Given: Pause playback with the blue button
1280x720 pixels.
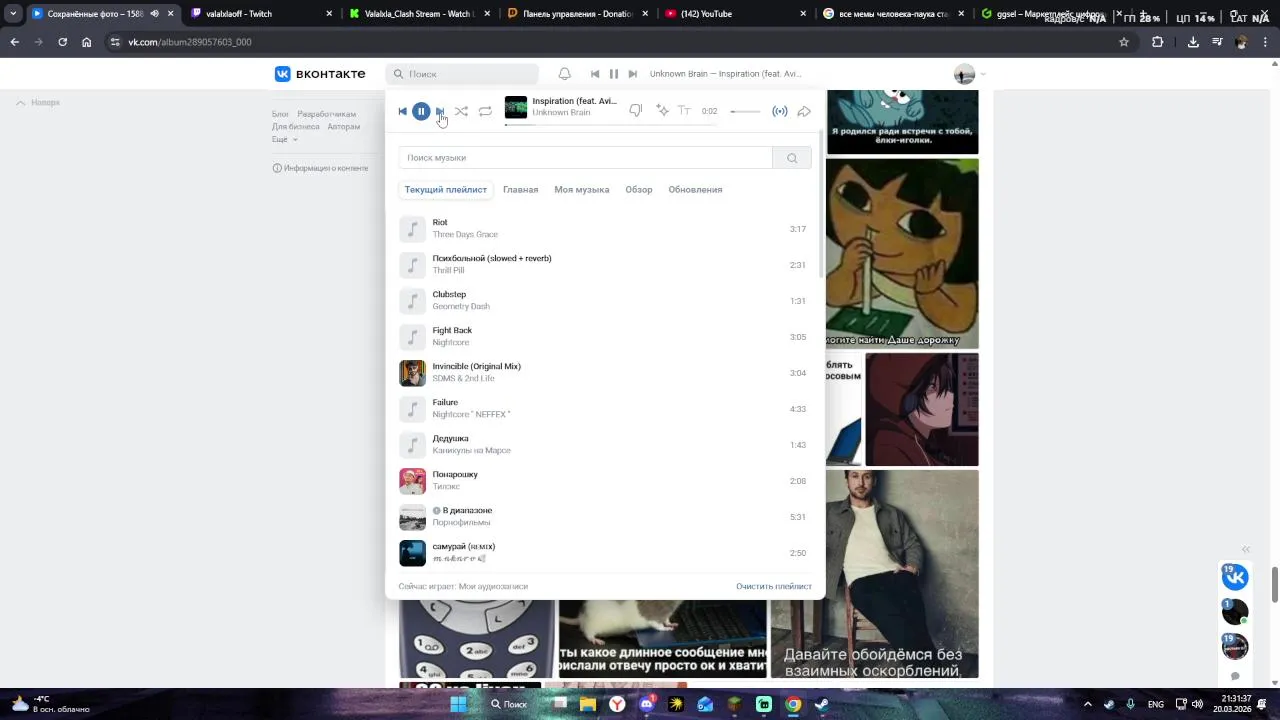Looking at the screenshot, I should (421, 111).
